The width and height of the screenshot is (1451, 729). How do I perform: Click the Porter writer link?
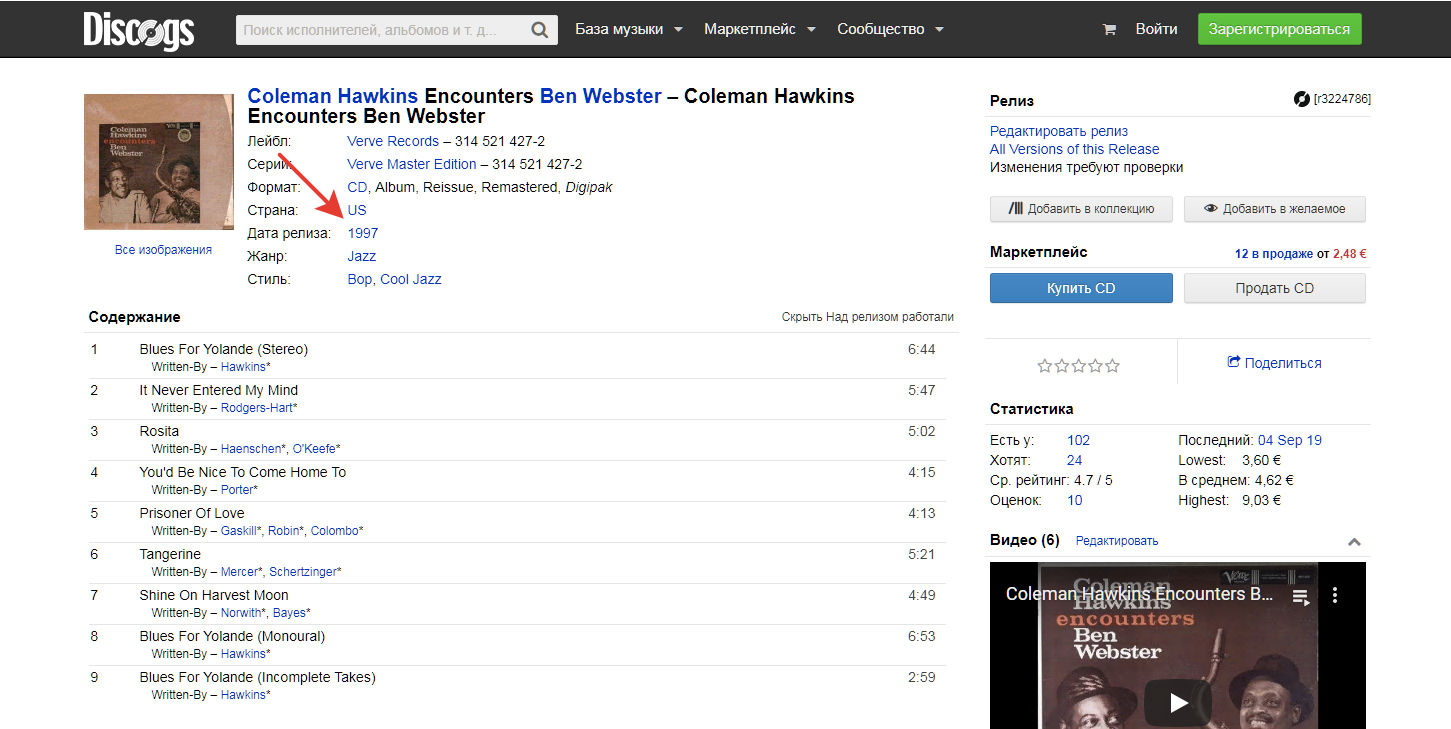point(237,490)
